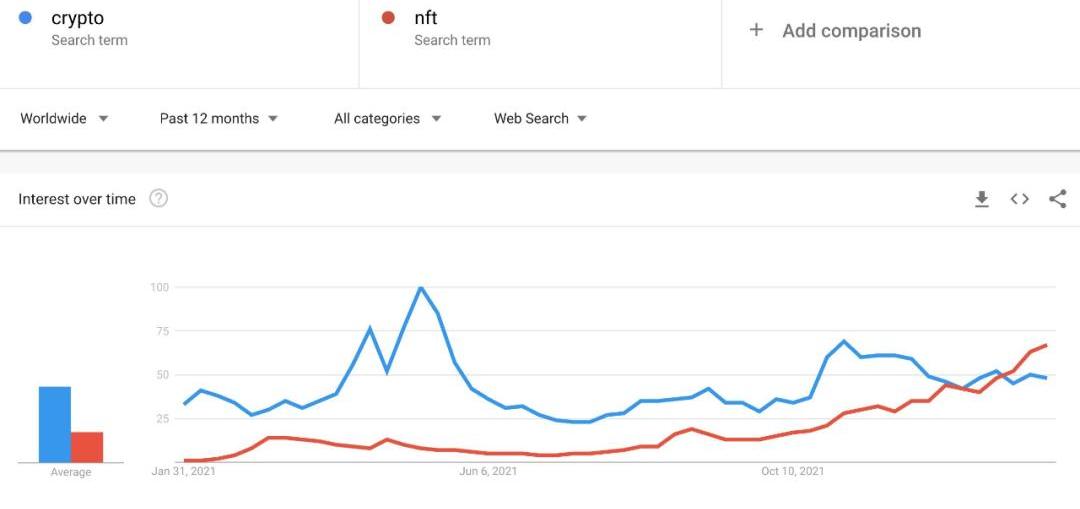1080x509 pixels.
Task: Select the Oct 10, 2021 axis label
Action: pos(792,471)
